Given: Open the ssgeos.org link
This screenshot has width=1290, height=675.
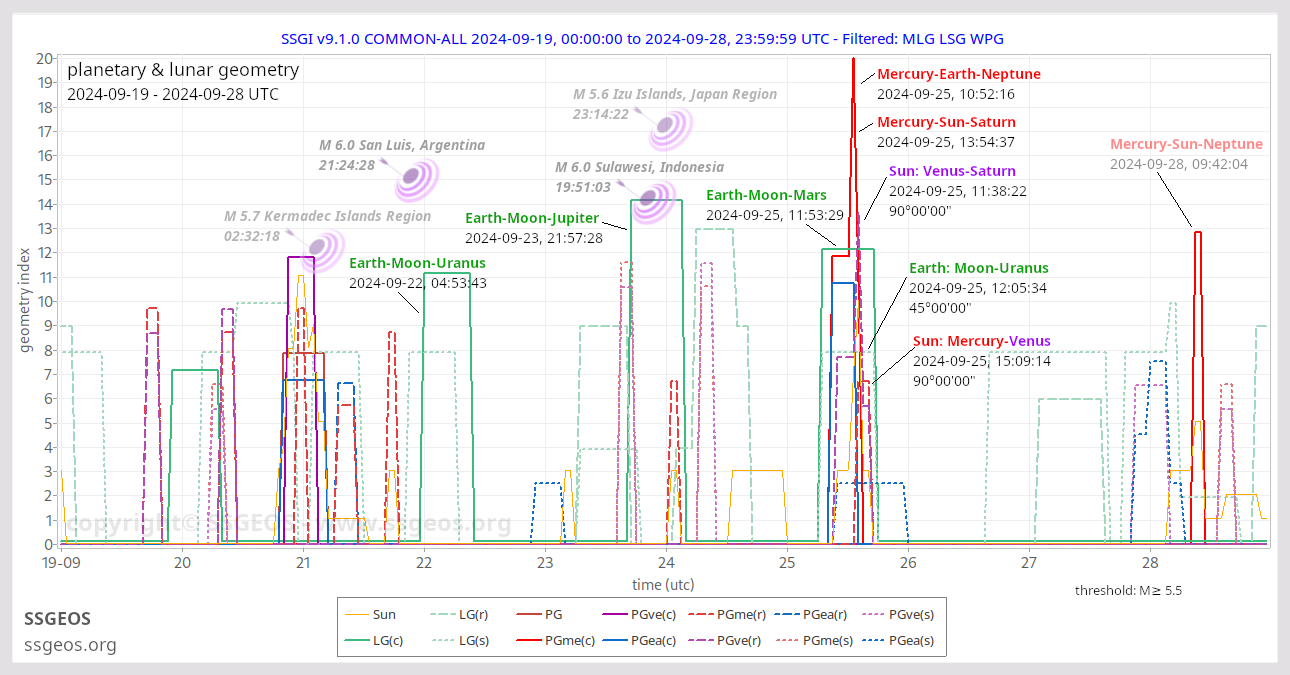Looking at the screenshot, I should pyautogui.click(x=70, y=645).
